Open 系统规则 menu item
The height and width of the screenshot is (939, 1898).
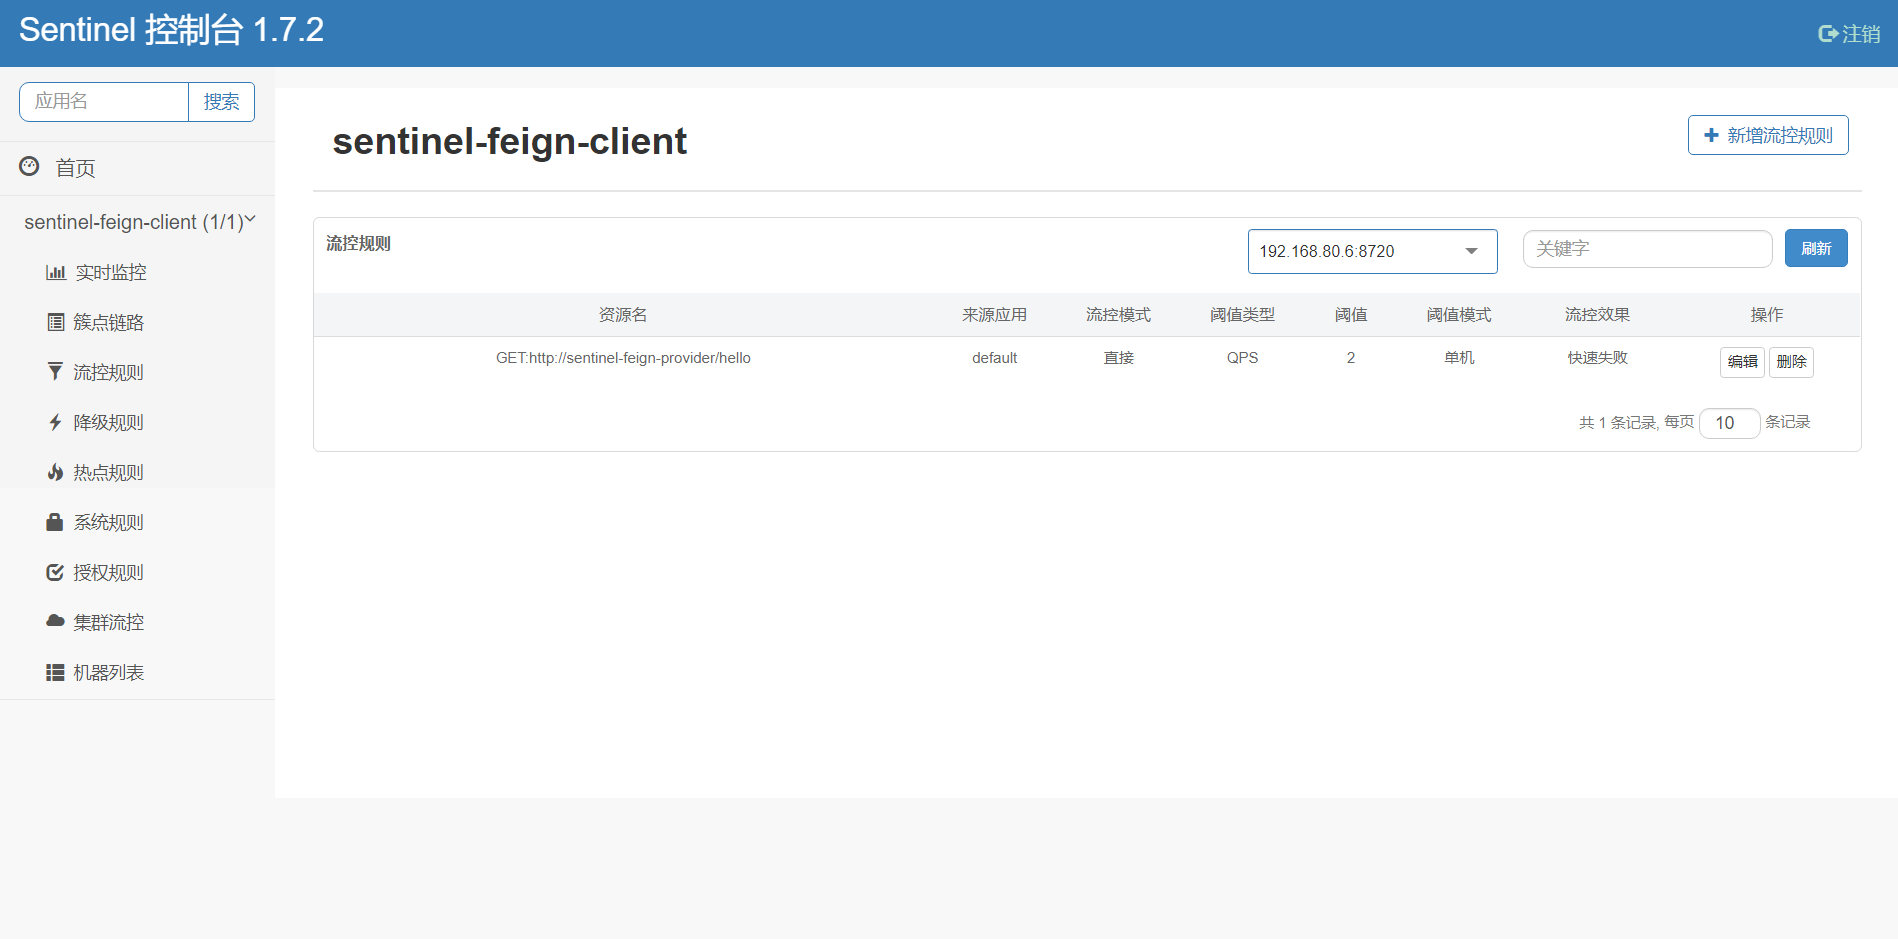coord(108,522)
